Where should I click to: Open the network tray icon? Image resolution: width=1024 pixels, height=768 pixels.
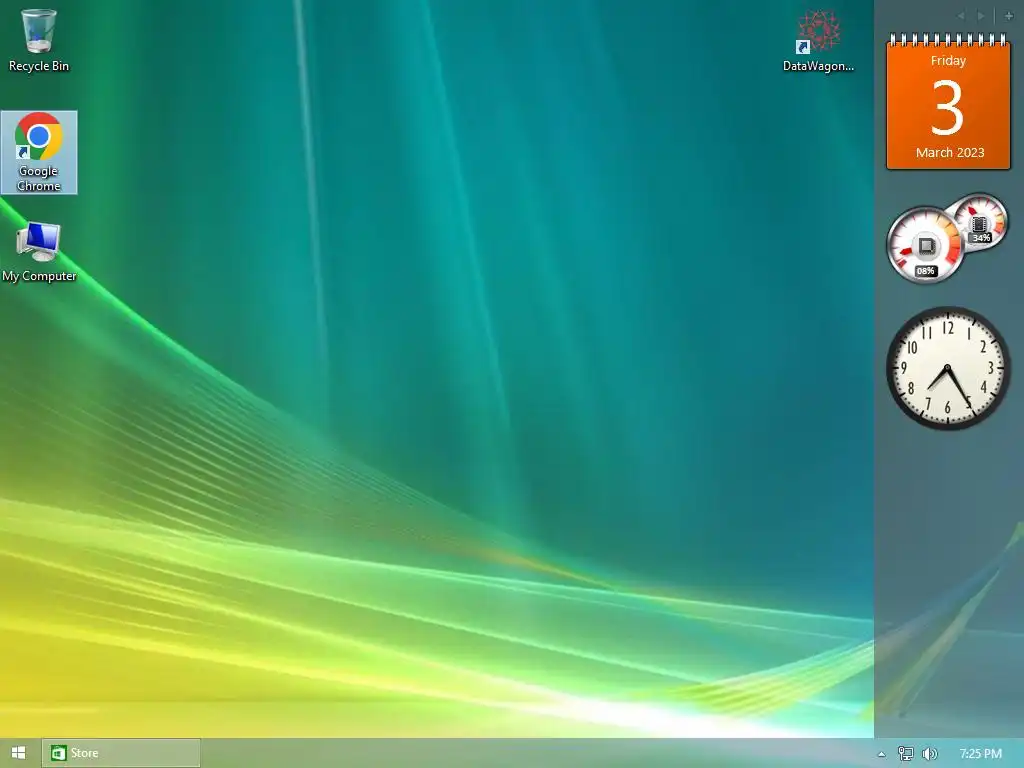(905, 754)
